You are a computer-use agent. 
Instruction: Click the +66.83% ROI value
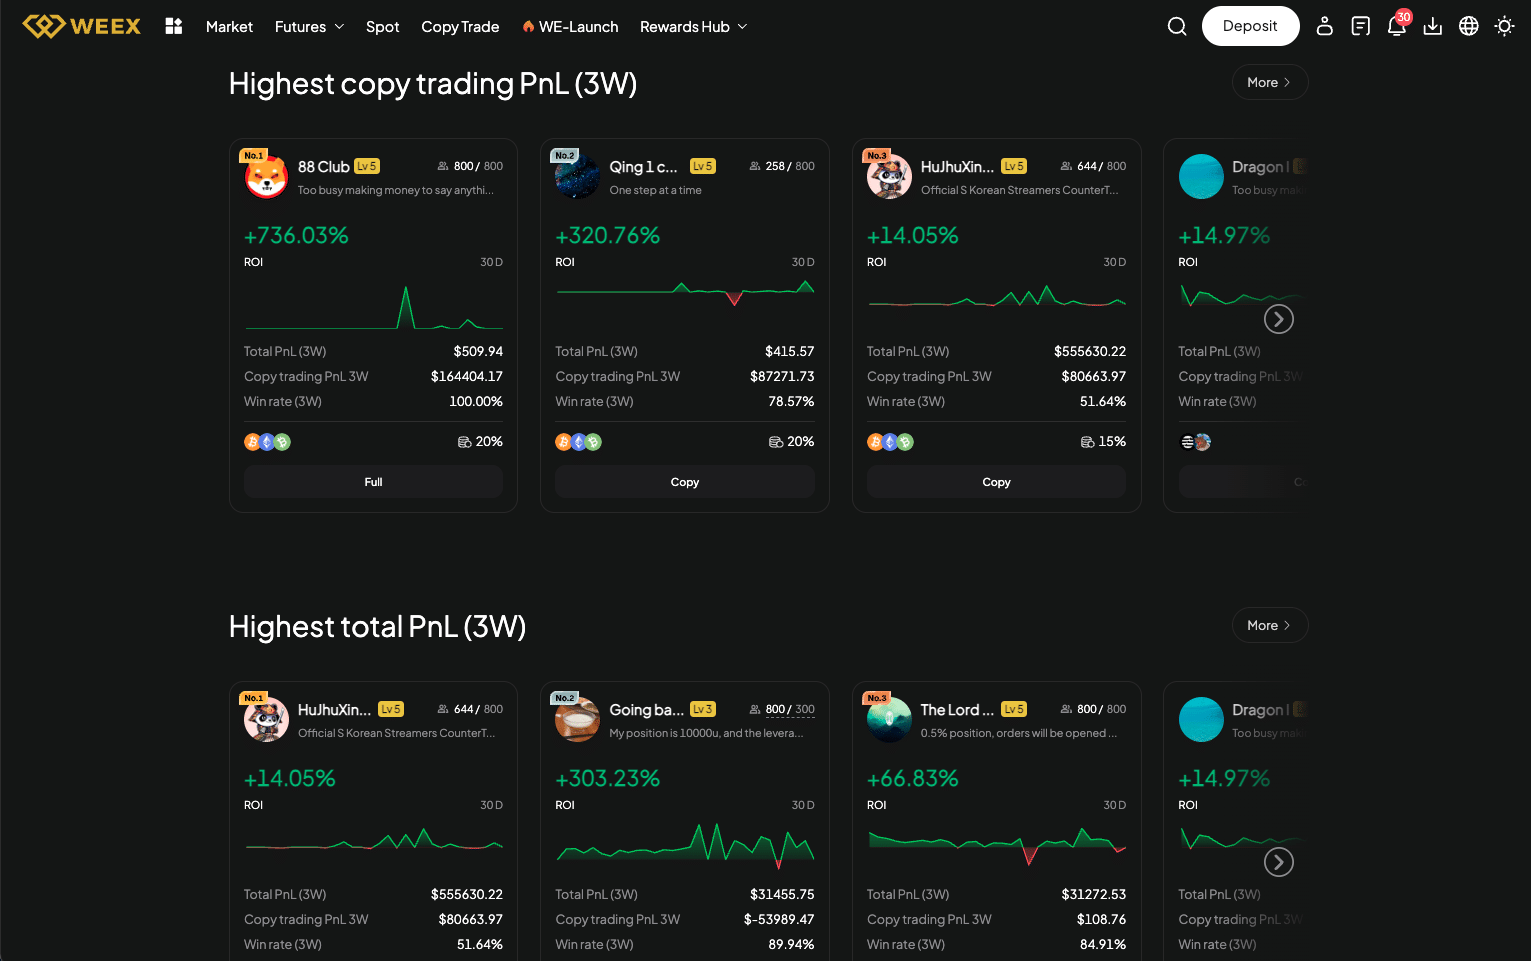(913, 779)
